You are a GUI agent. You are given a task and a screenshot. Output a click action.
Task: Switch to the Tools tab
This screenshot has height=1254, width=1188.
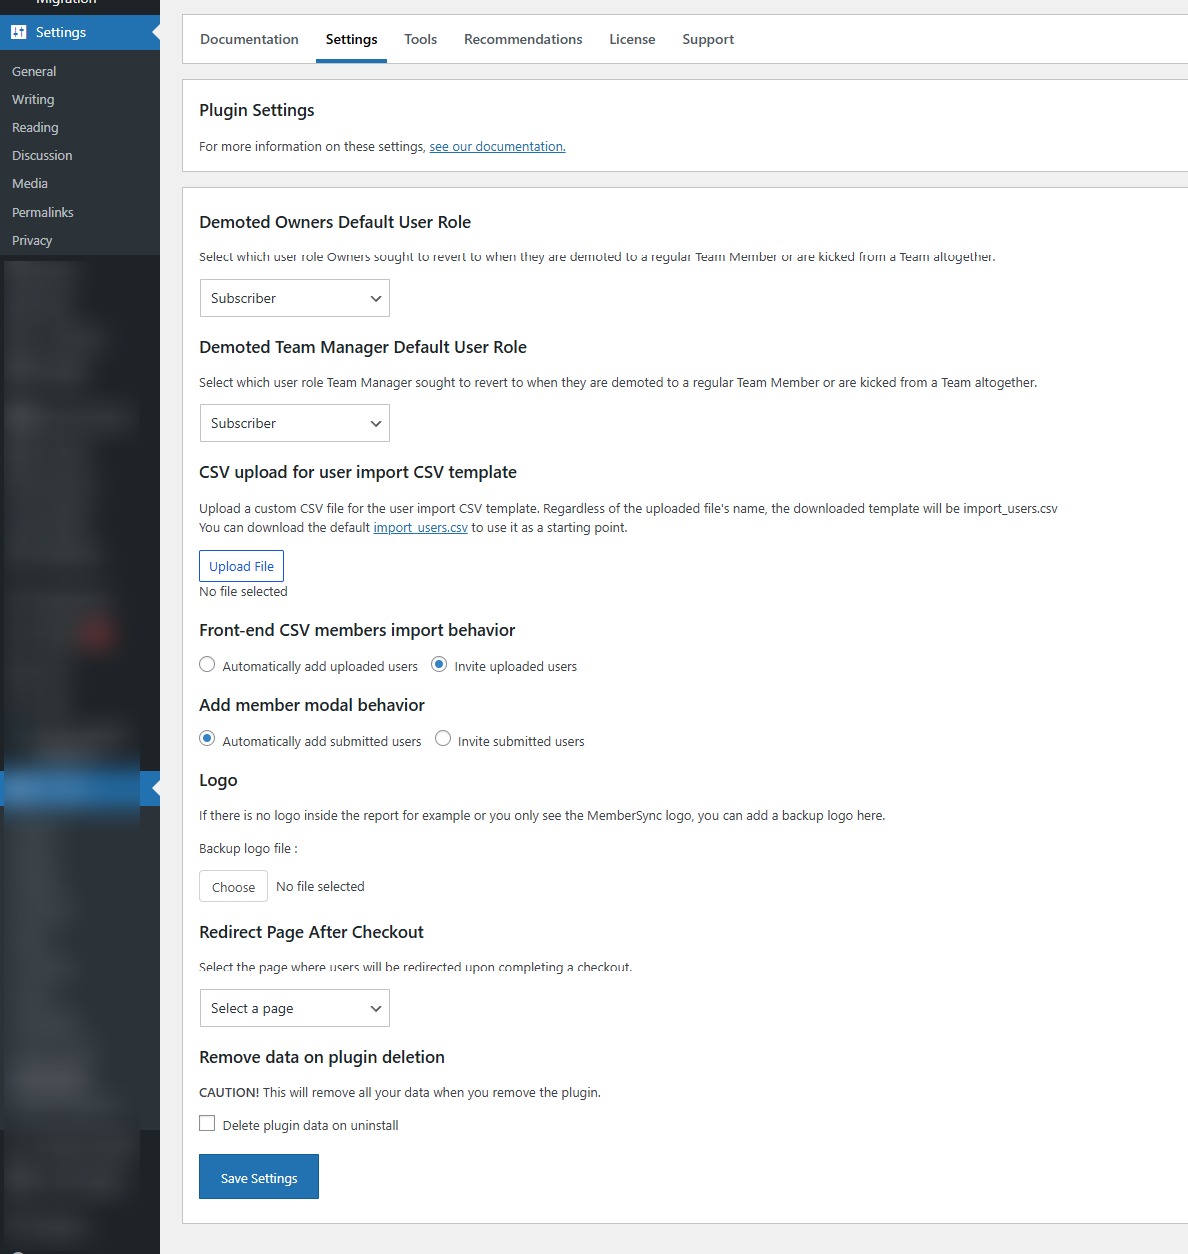click(420, 39)
